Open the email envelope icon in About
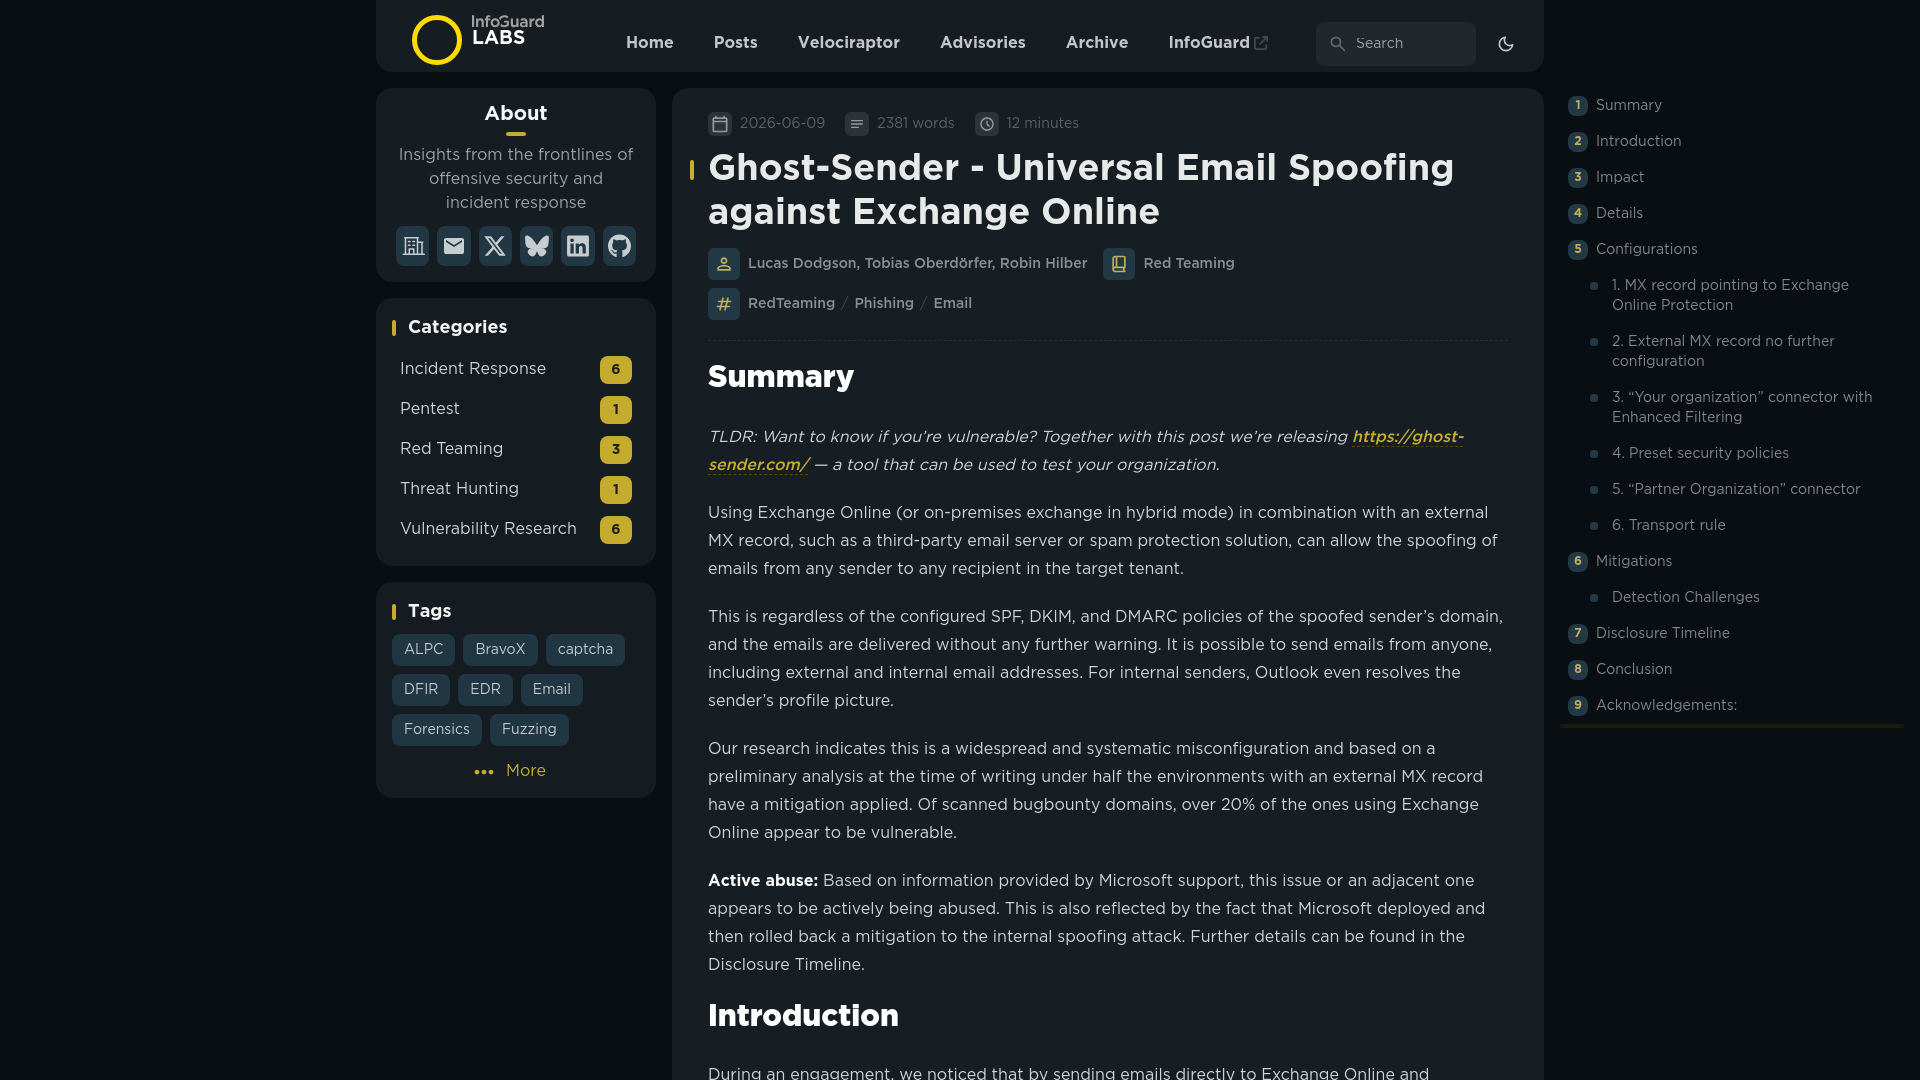 coord(454,246)
